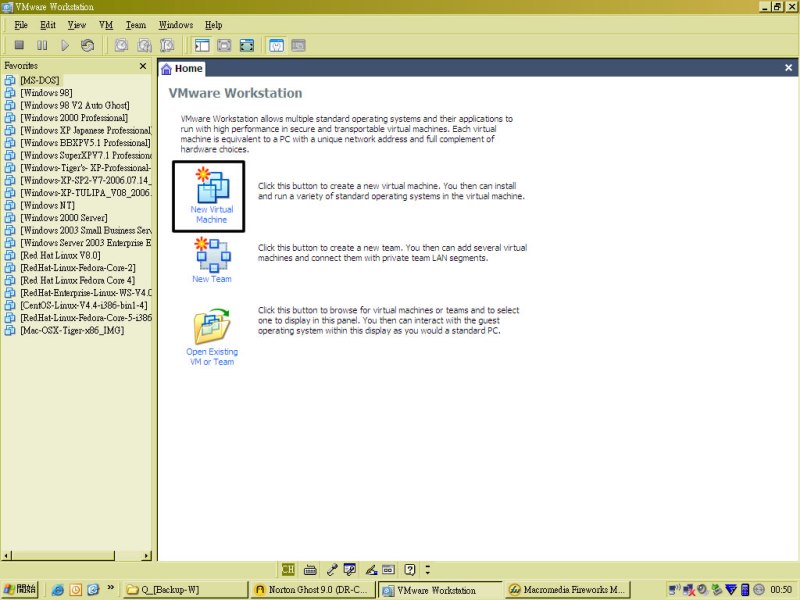Select [Windows 2000 Professional] favorite

(74, 118)
